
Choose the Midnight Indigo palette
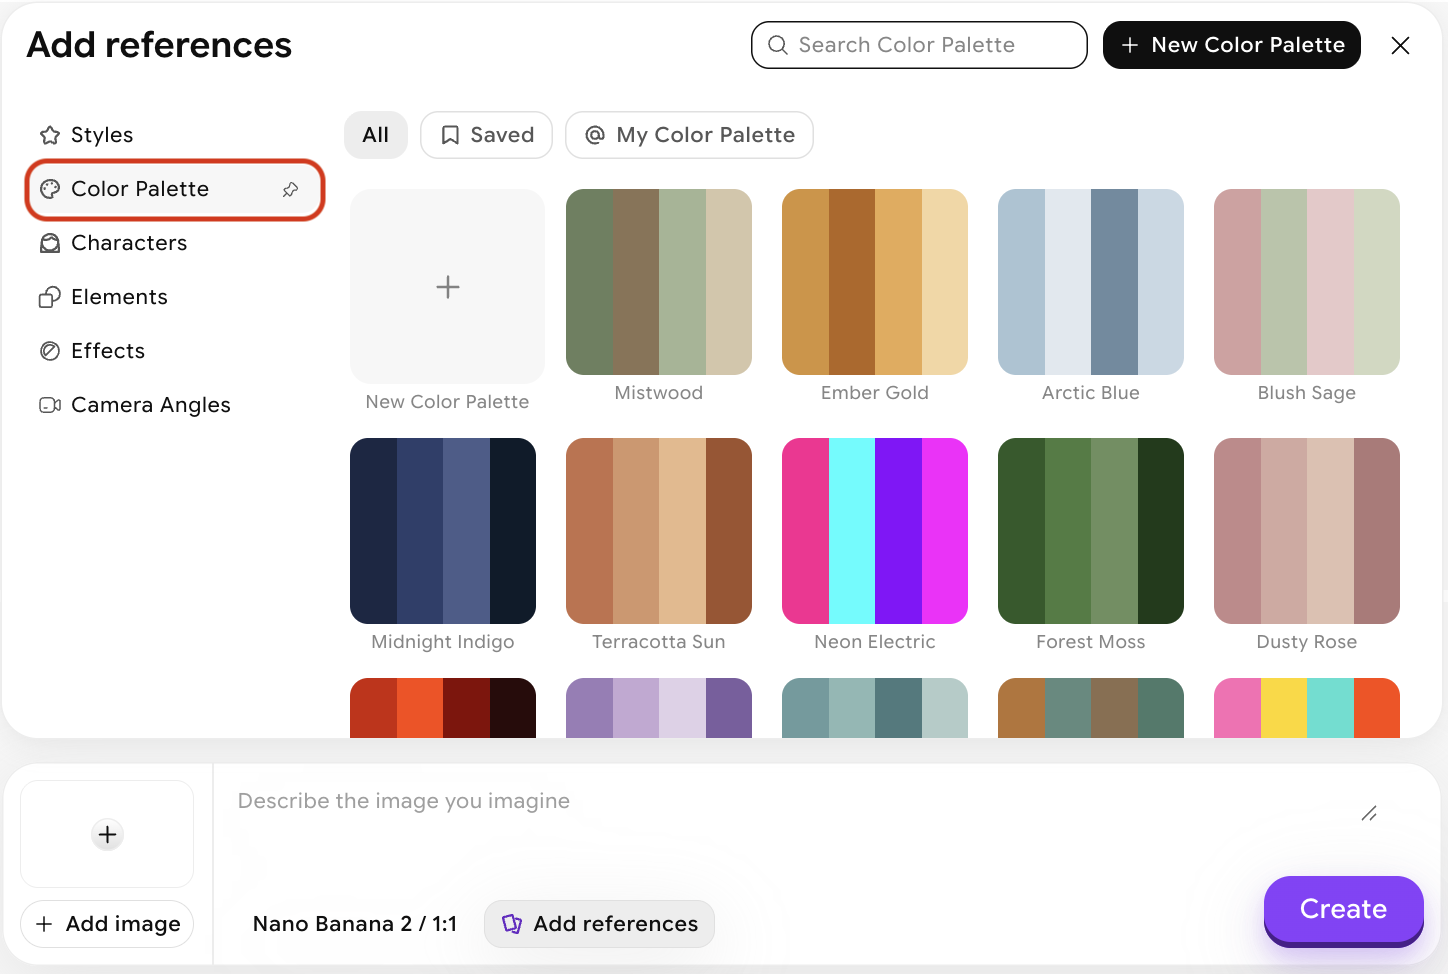click(443, 531)
